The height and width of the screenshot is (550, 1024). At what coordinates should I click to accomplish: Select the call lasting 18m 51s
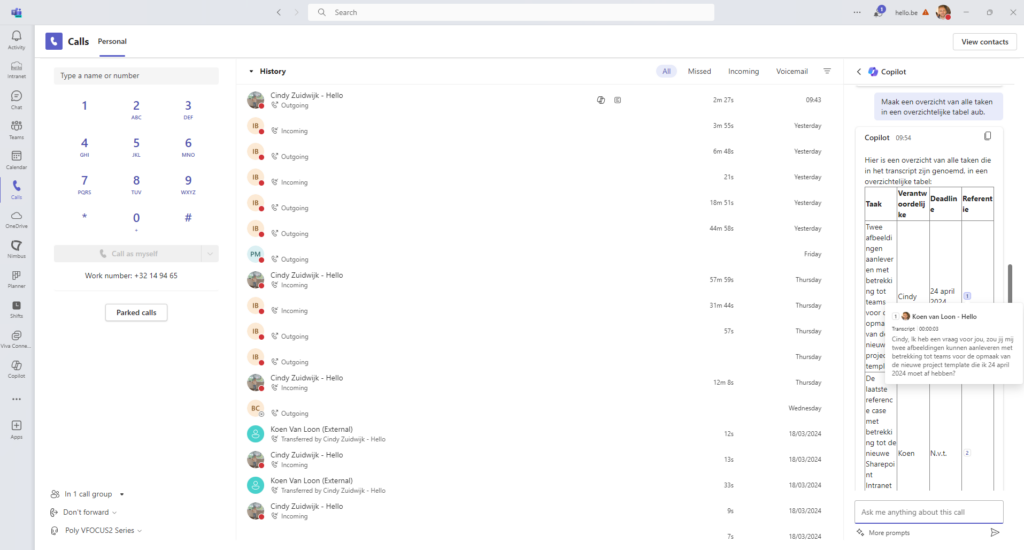[x=540, y=203]
